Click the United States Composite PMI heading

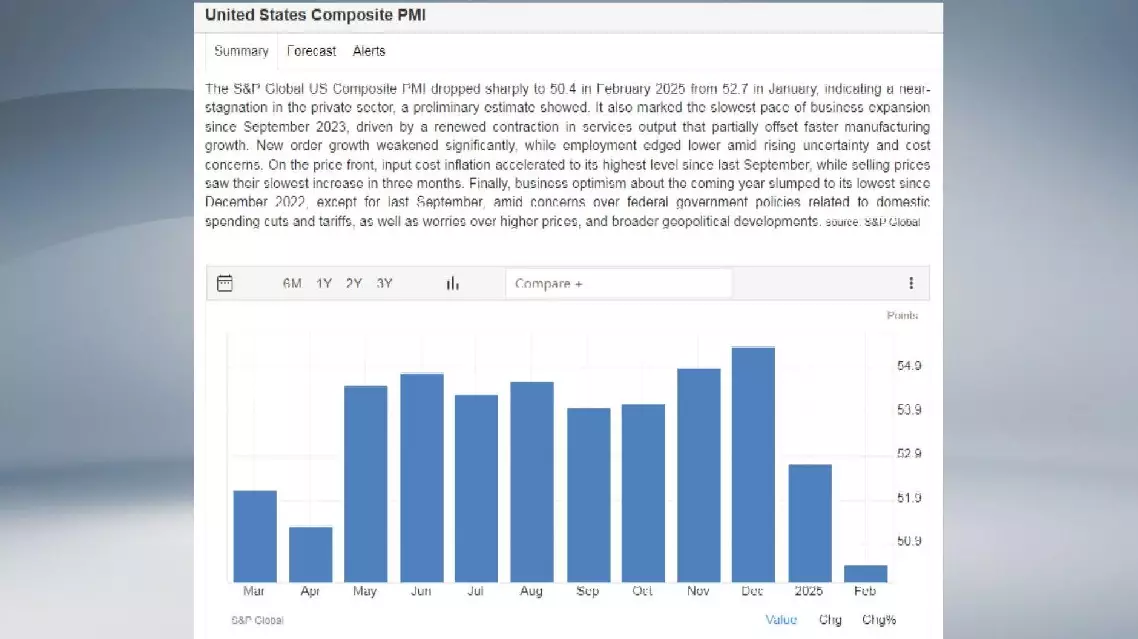coord(315,15)
